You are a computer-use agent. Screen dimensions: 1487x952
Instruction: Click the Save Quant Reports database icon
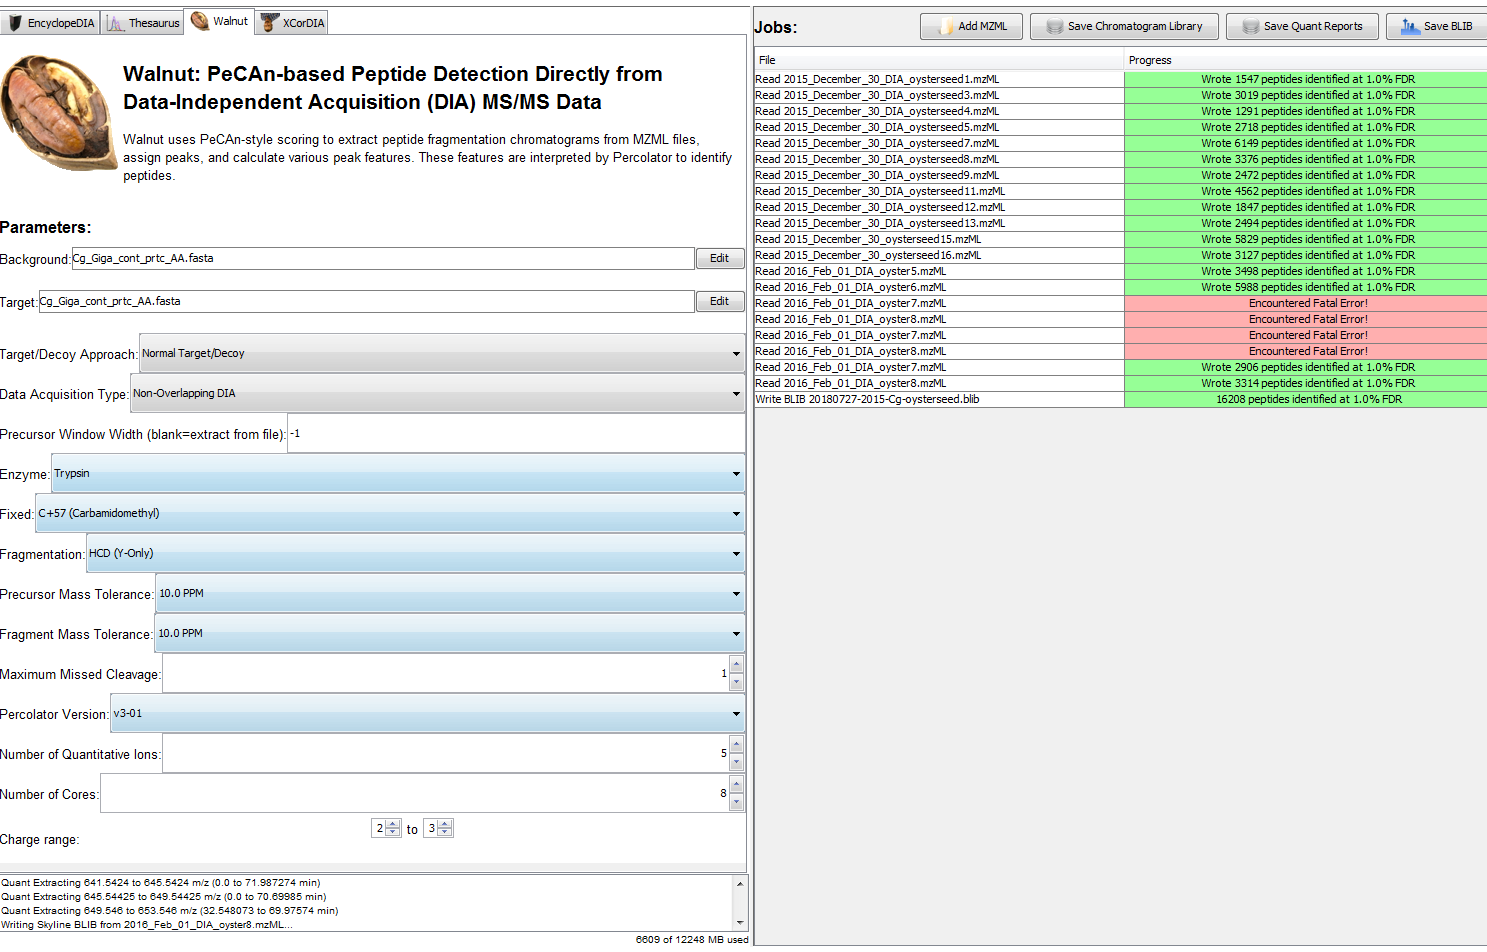click(1250, 27)
